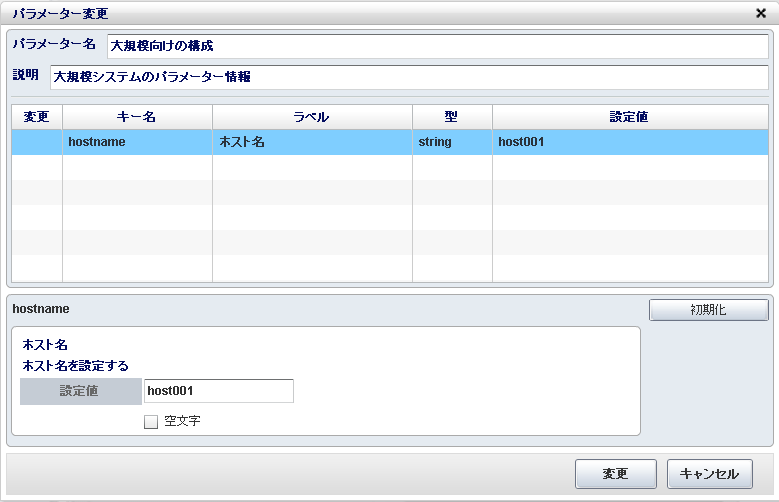779x502 pixels.
Task: Click the パラメーター名 input field
Action: (x=438, y=46)
